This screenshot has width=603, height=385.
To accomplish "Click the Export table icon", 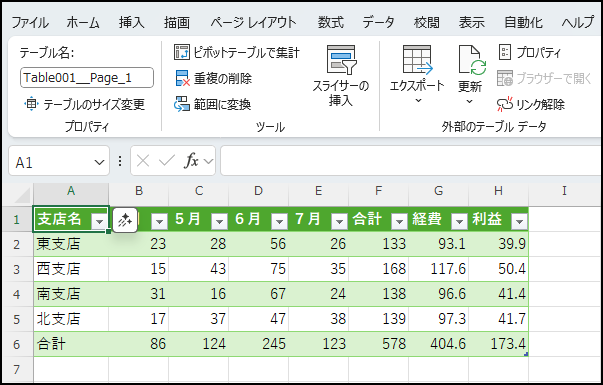I will coord(417,60).
